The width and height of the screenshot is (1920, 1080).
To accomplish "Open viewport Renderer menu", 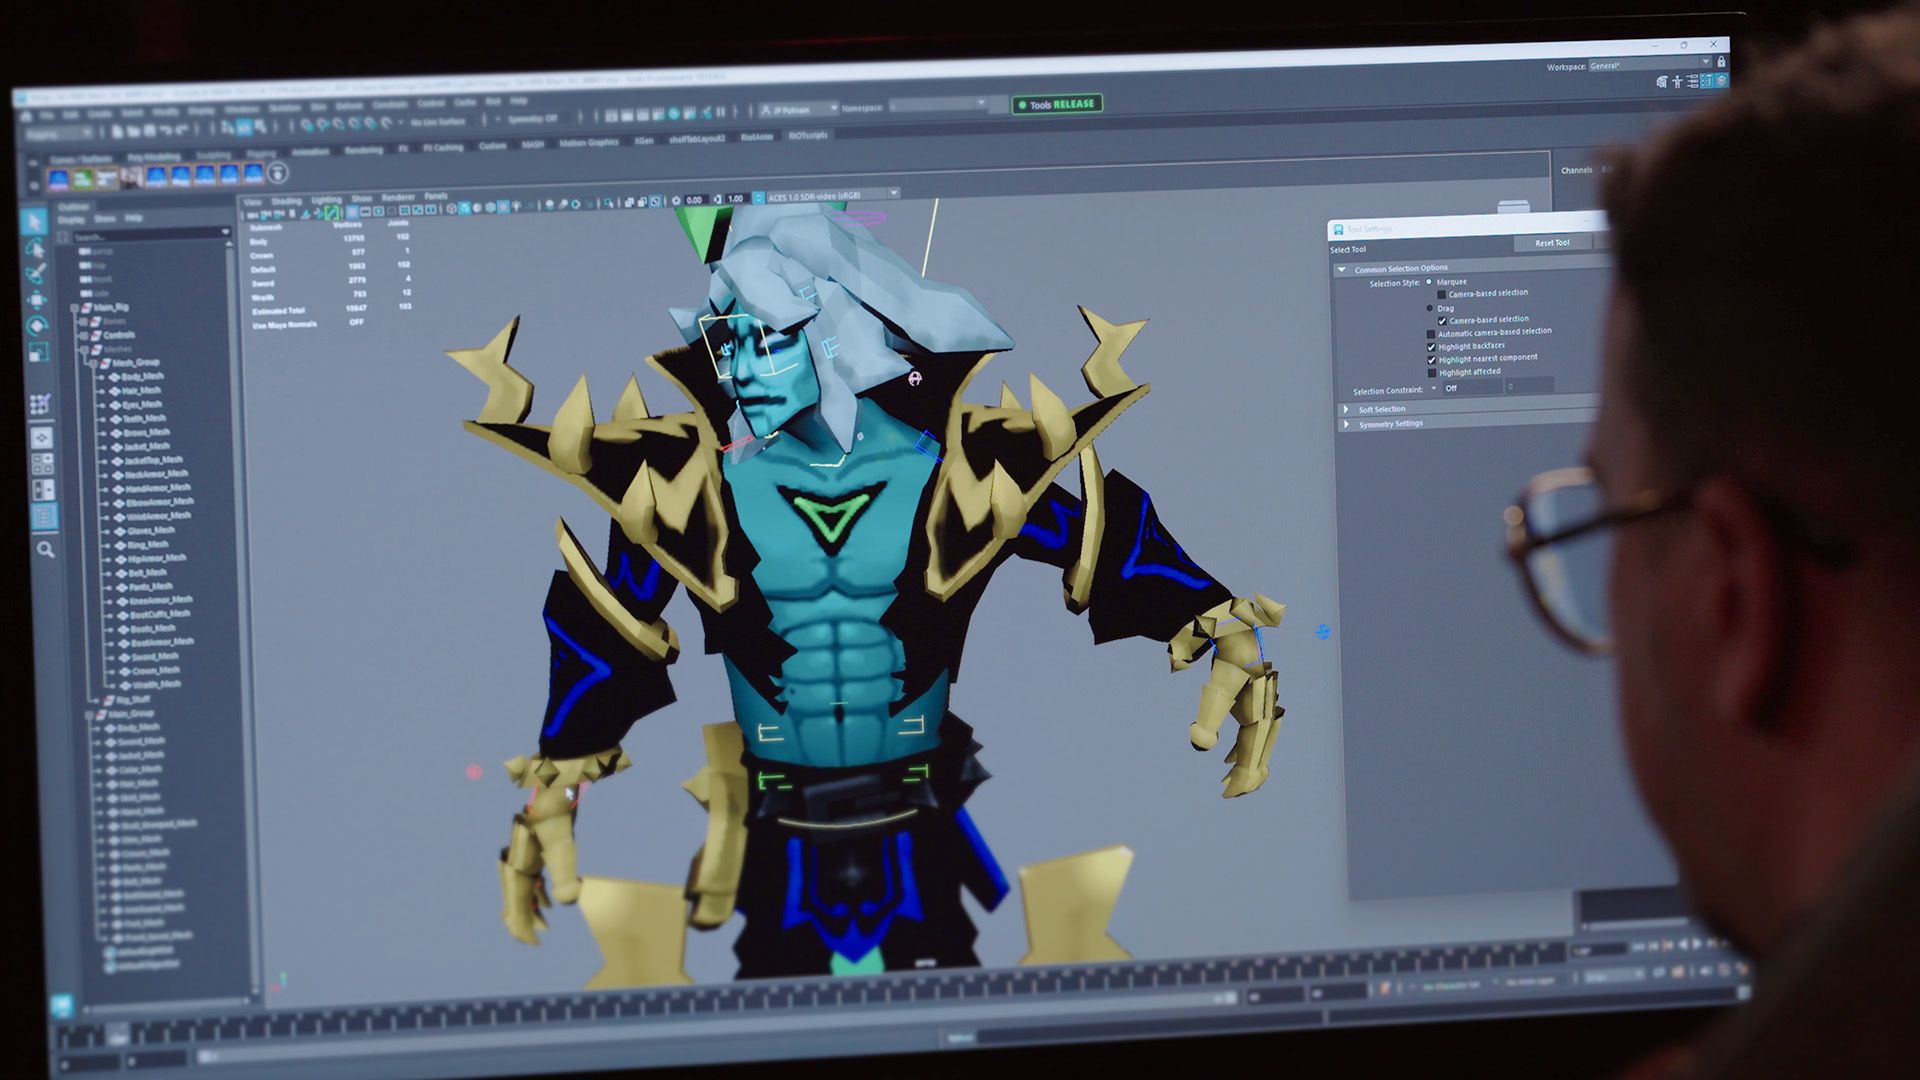I will (398, 198).
